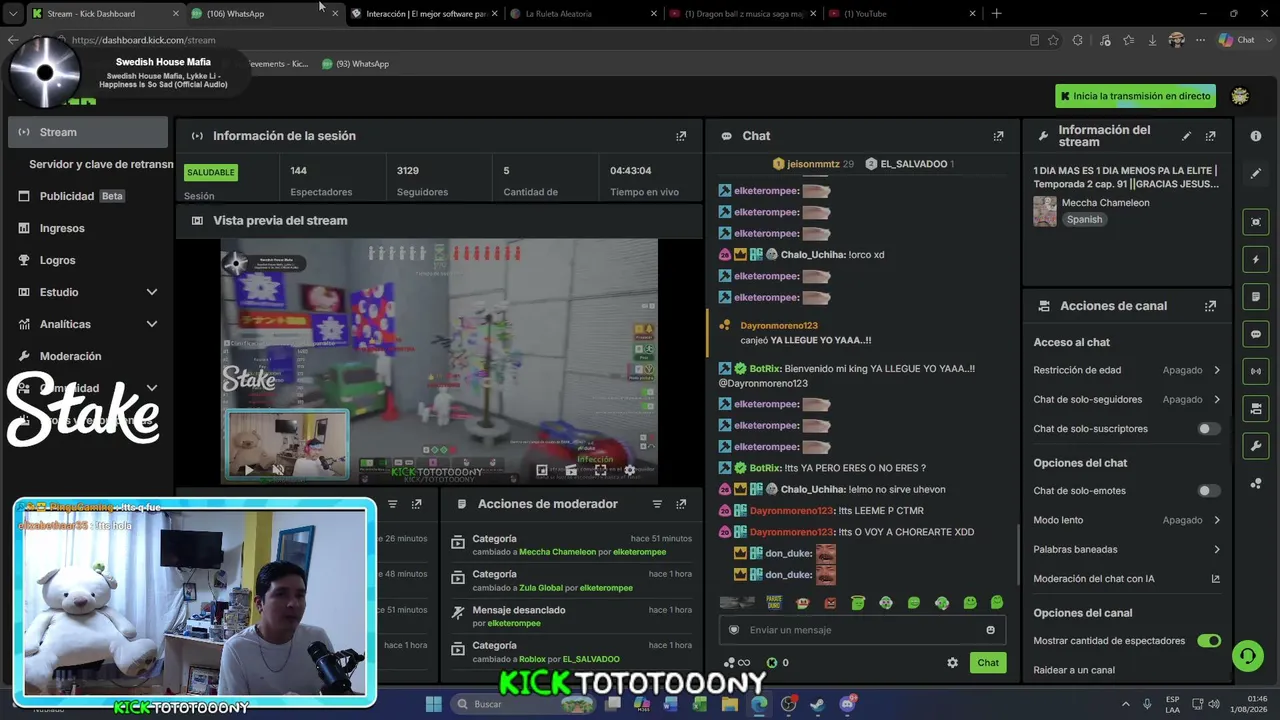The width and height of the screenshot is (1280, 720).
Task: Open Modo lento setting
Action: coord(1127,520)
